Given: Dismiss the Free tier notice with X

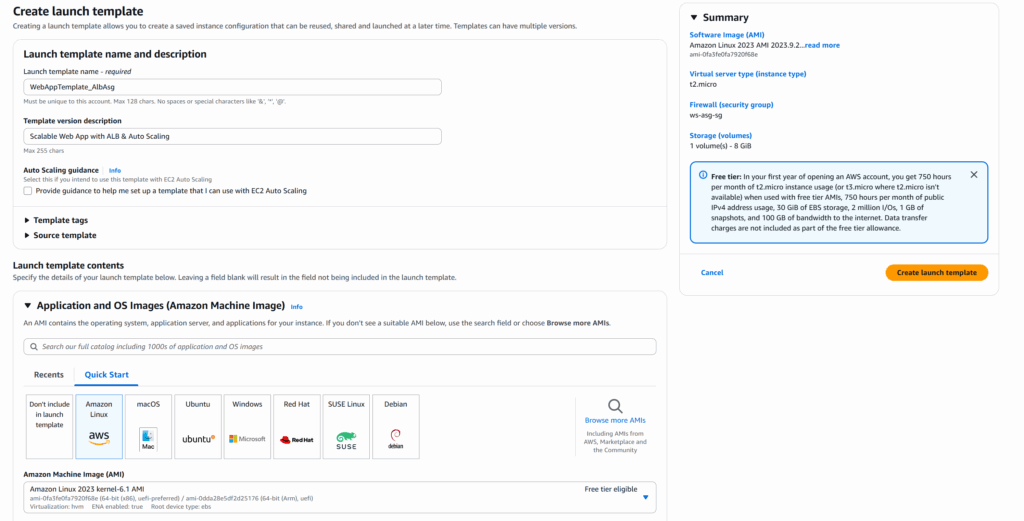Looking at the screenshot, I should click(x=974, y=175).
